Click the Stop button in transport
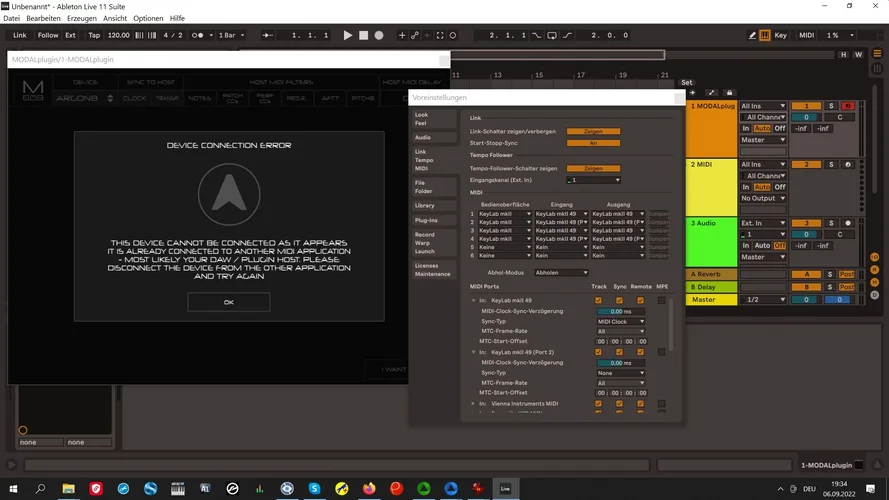The height and width of the screenshot is (500, 889). tap(363, 35)
